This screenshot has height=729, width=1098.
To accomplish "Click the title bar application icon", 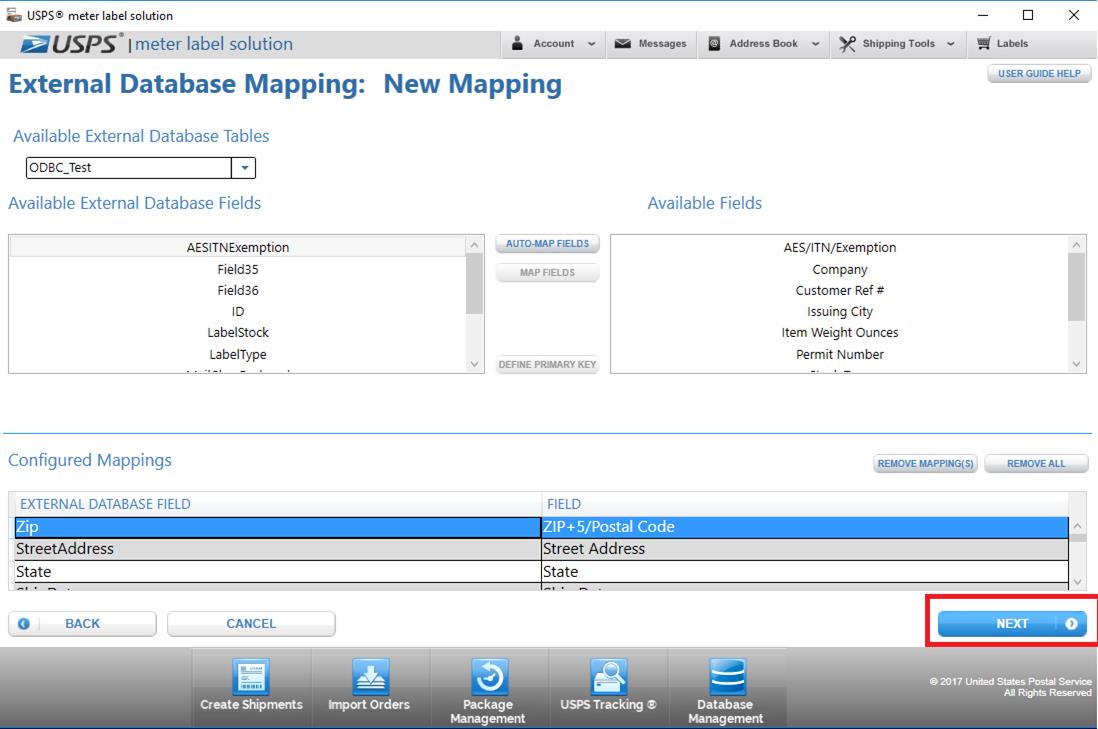I will tap(13, 15).
